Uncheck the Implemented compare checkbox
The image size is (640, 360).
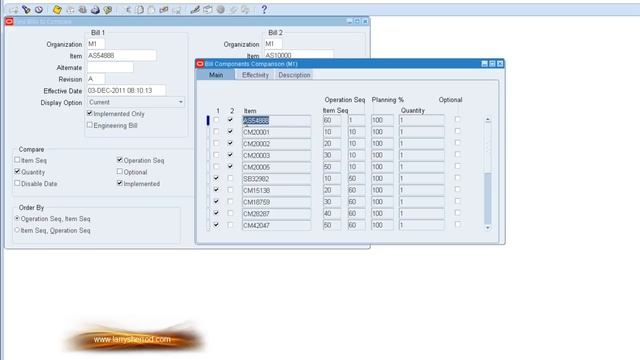pos(120,183)
